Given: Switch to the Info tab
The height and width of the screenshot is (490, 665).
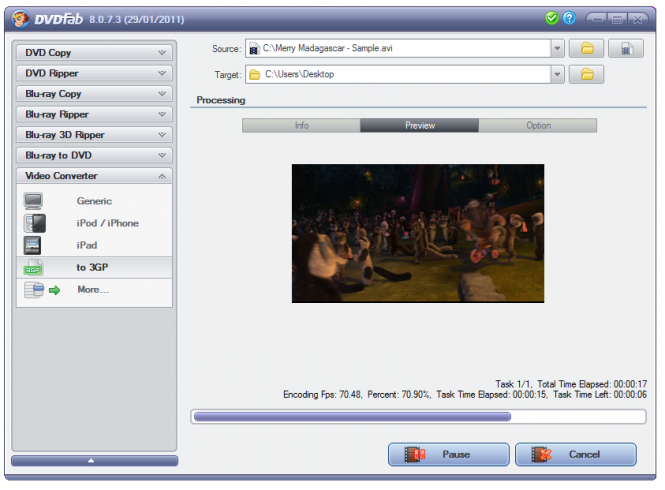Looking at the screenshot, I should click(301, 126).
